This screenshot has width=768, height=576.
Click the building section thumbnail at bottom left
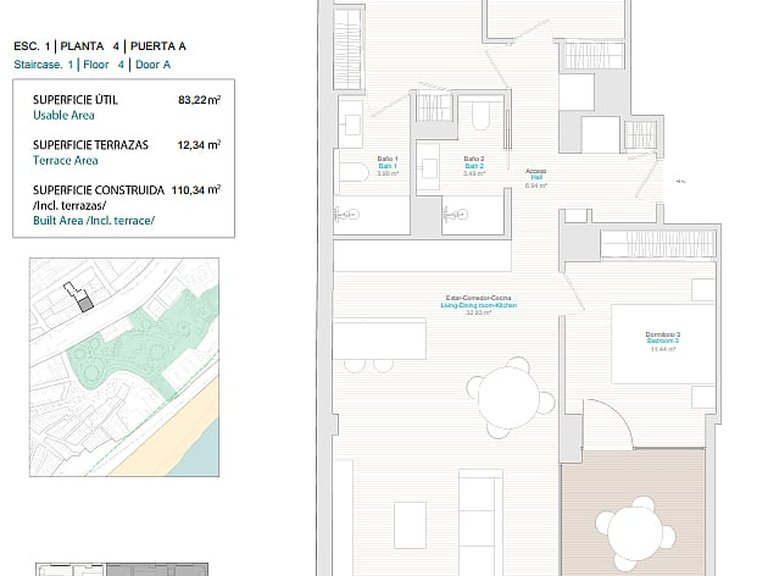tap(122, 569)
